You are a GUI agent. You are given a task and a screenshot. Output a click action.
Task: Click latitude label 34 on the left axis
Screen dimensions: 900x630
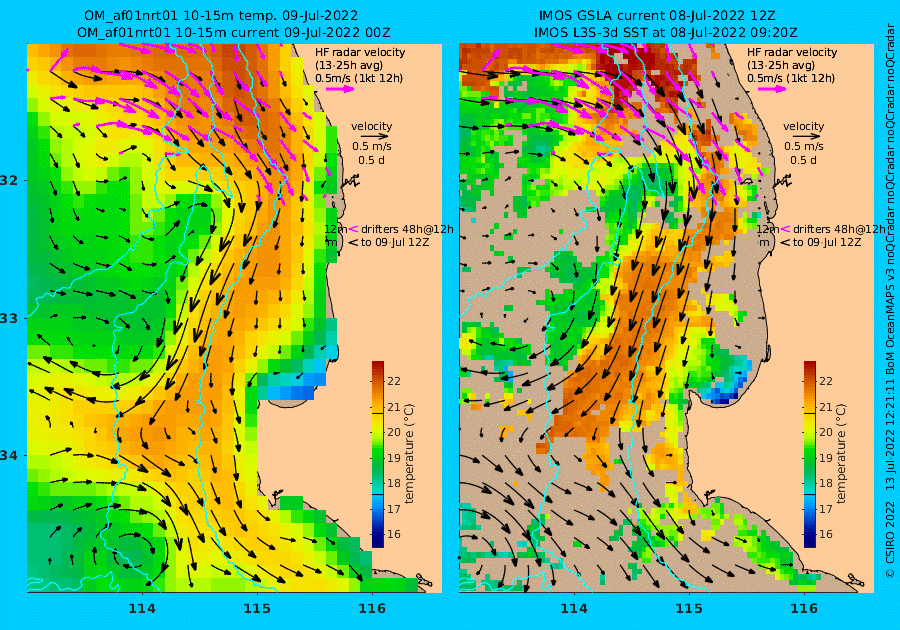[x=9, y=456]
